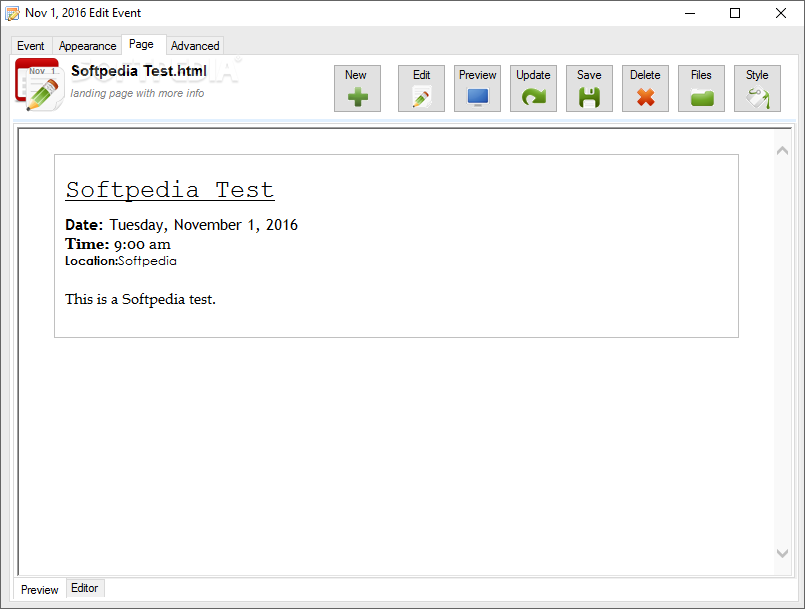
Task: Delete the page with red X
Action: coord(645,88)
